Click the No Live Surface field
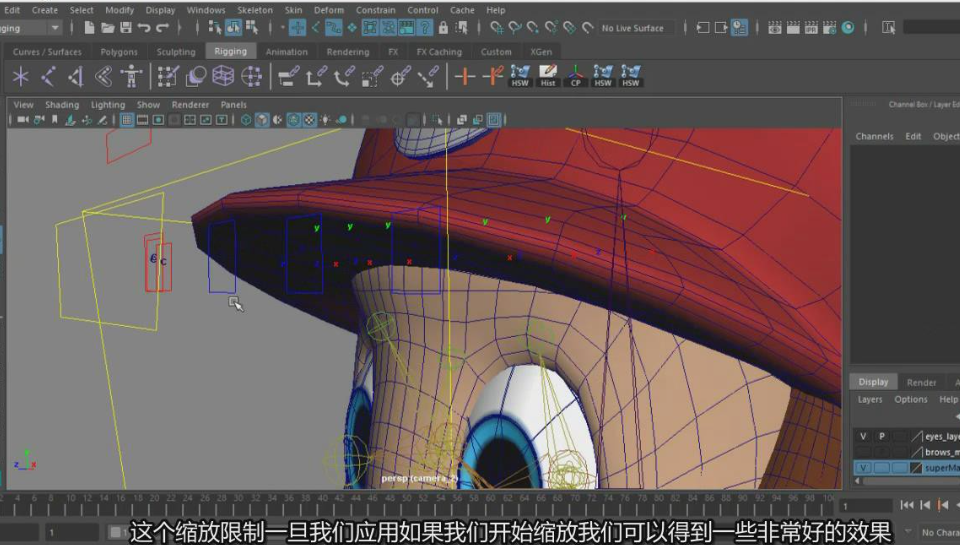 pos(636,28)
